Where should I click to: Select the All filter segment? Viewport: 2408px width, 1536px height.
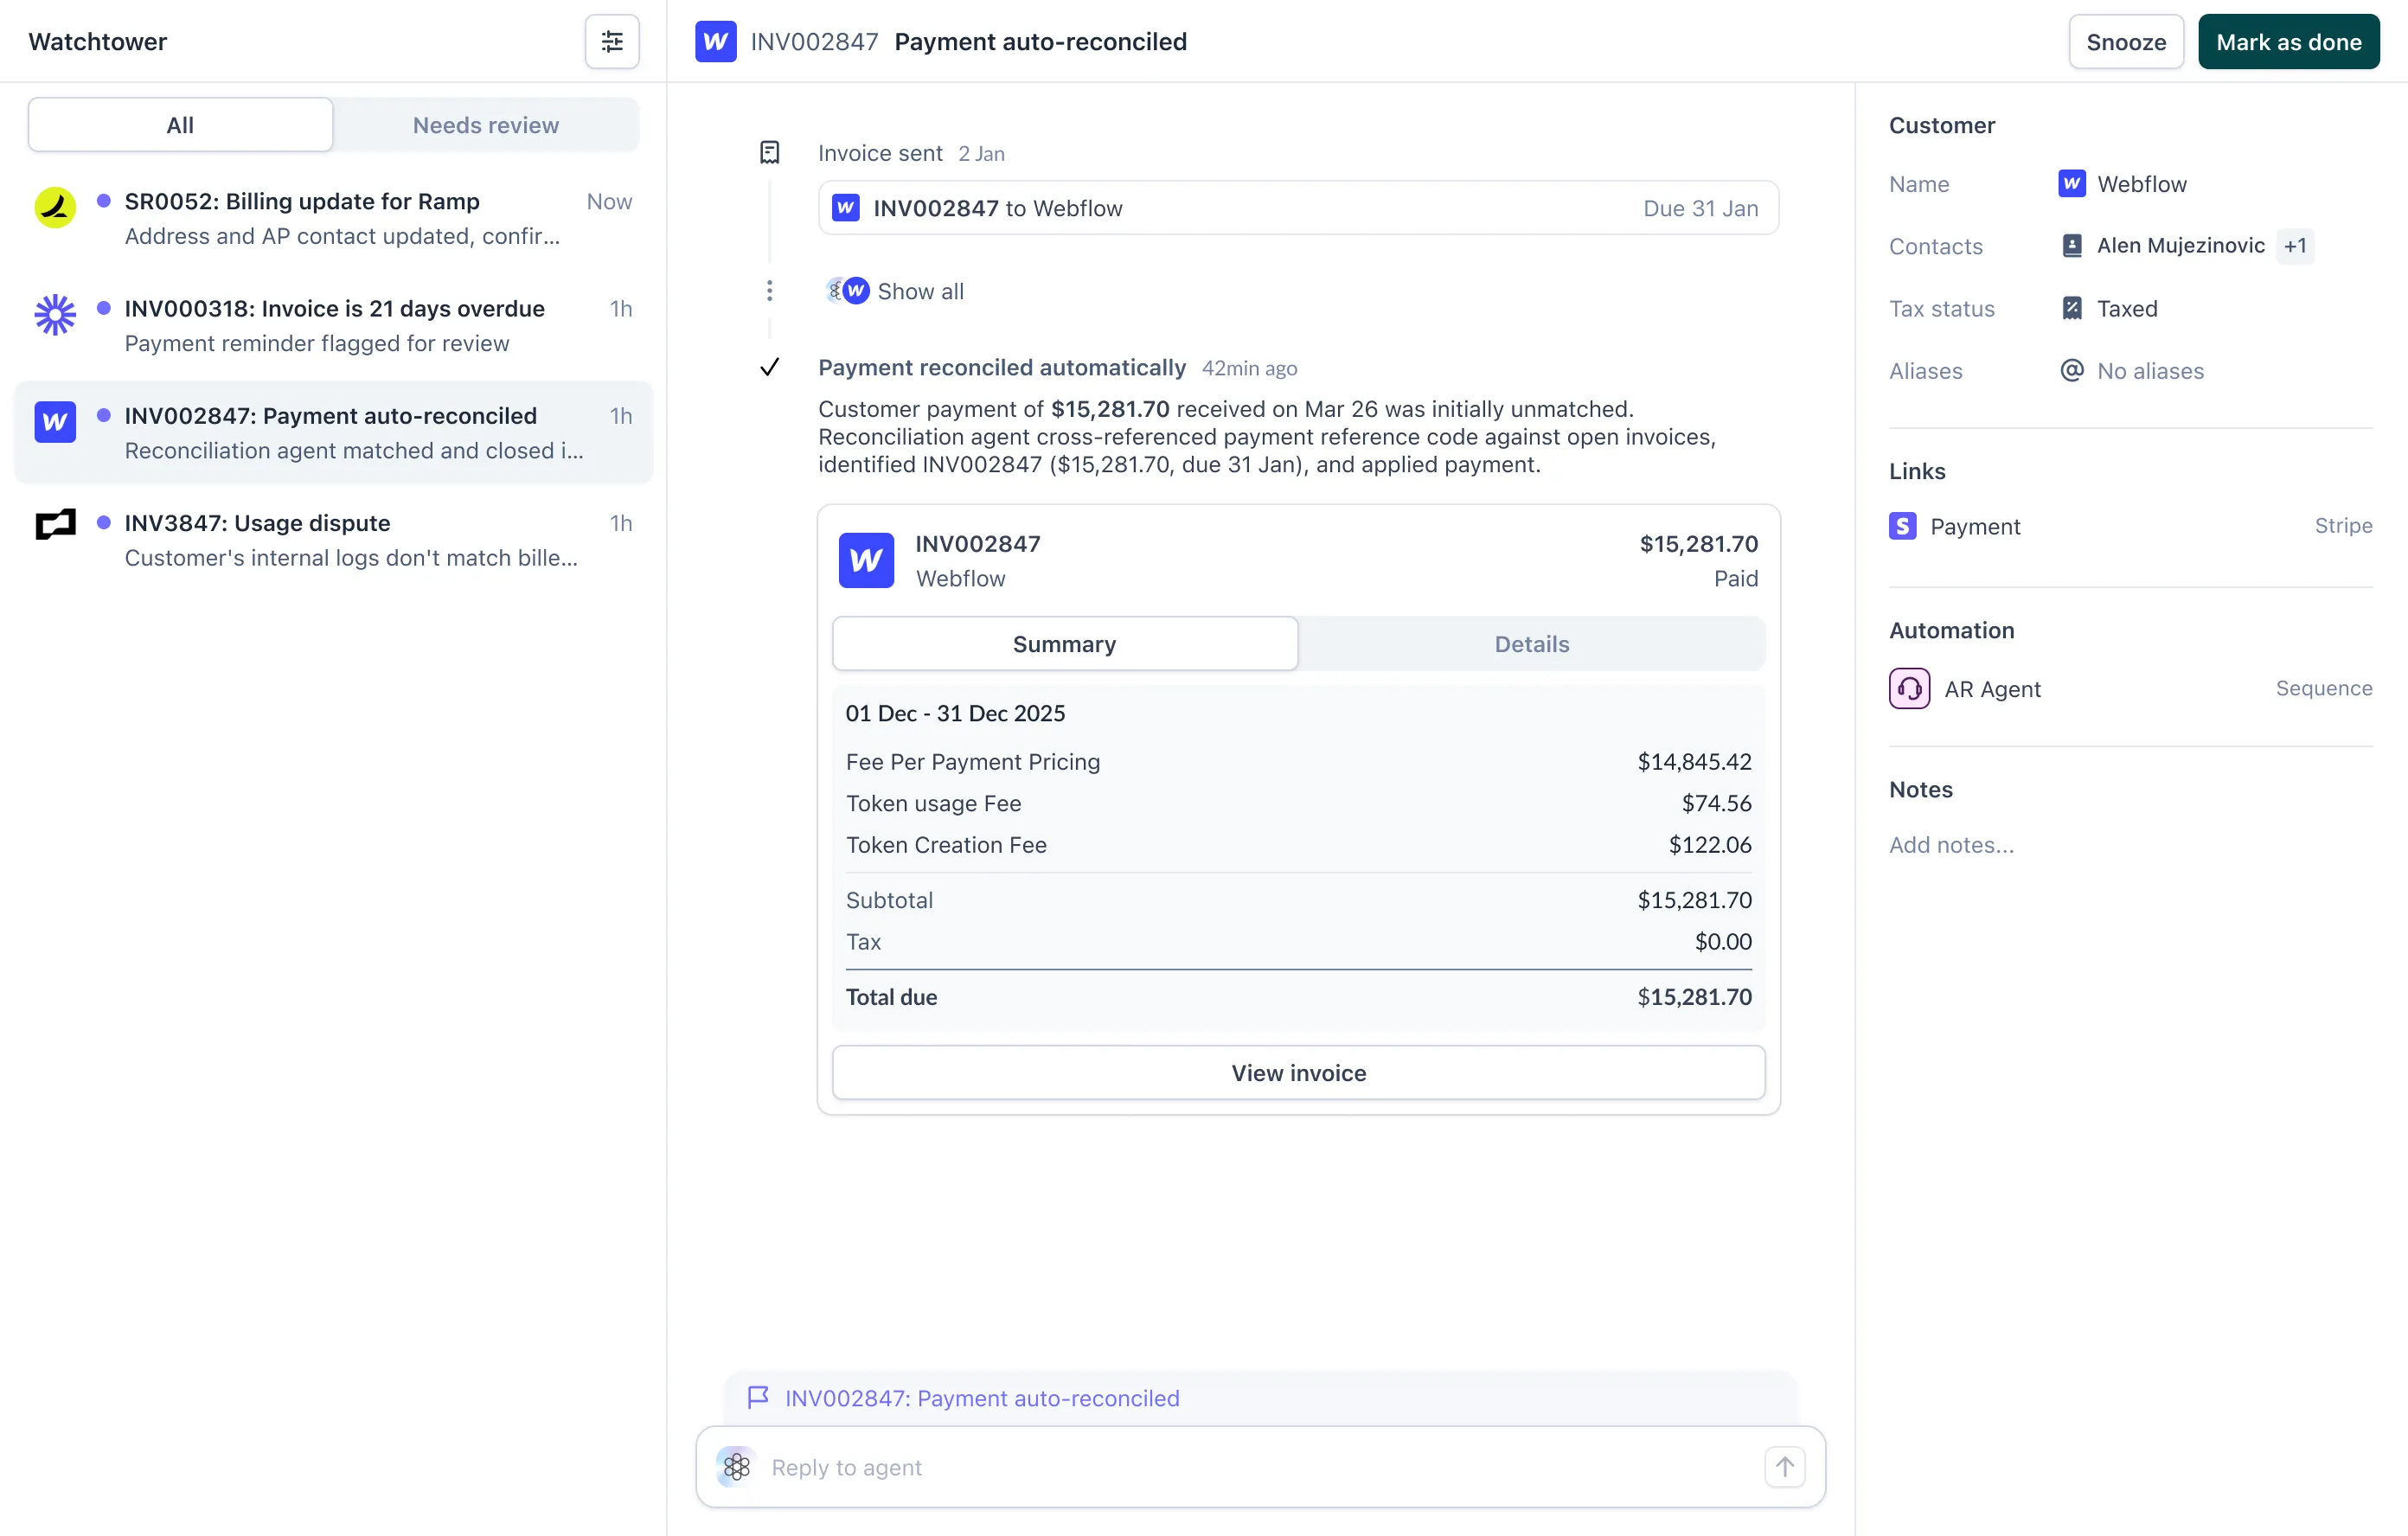click(x=180, y=125)
